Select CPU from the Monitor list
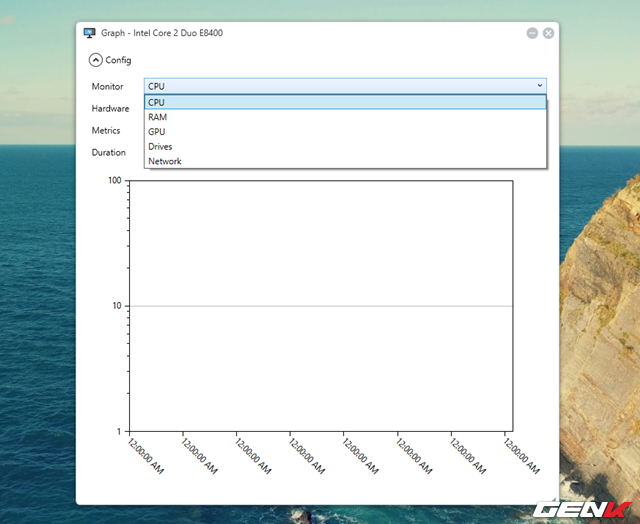640x524 pixels. tap(157, 102)
